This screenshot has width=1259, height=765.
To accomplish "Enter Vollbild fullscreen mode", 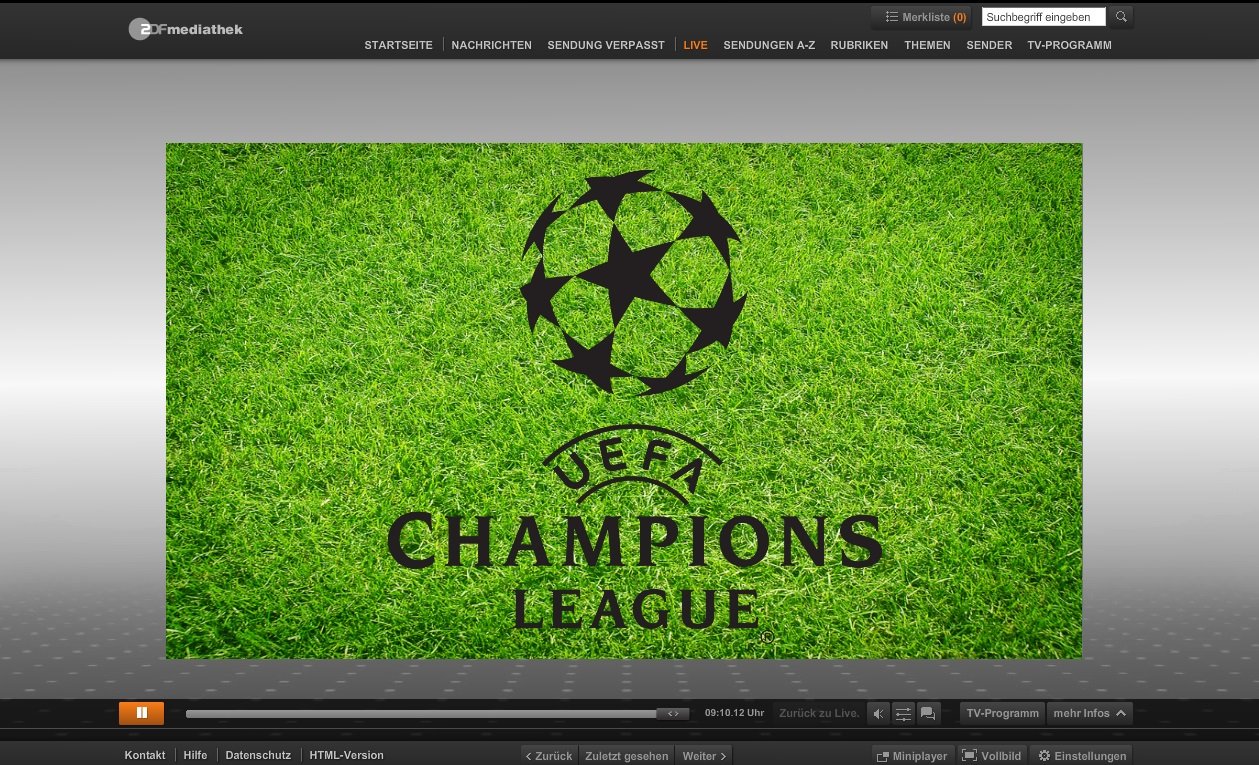I will (x=992, y=756).
